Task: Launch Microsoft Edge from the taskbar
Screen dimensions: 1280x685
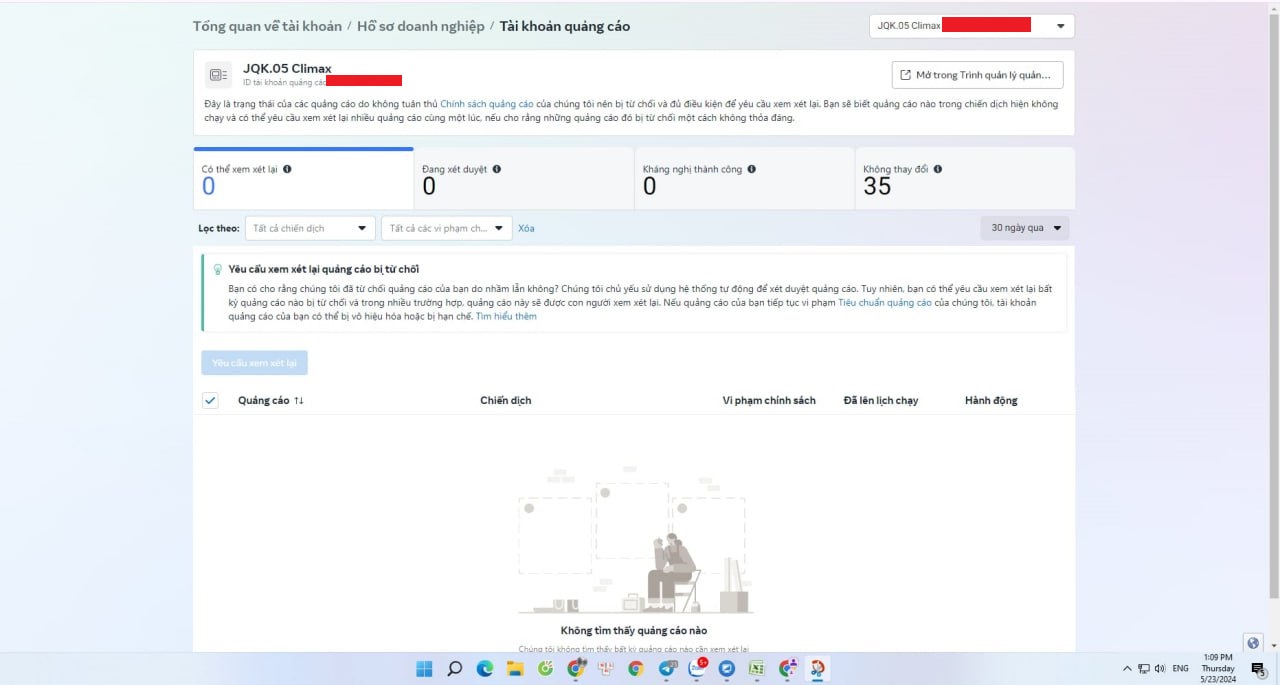Action: click(x=485, y=668)
